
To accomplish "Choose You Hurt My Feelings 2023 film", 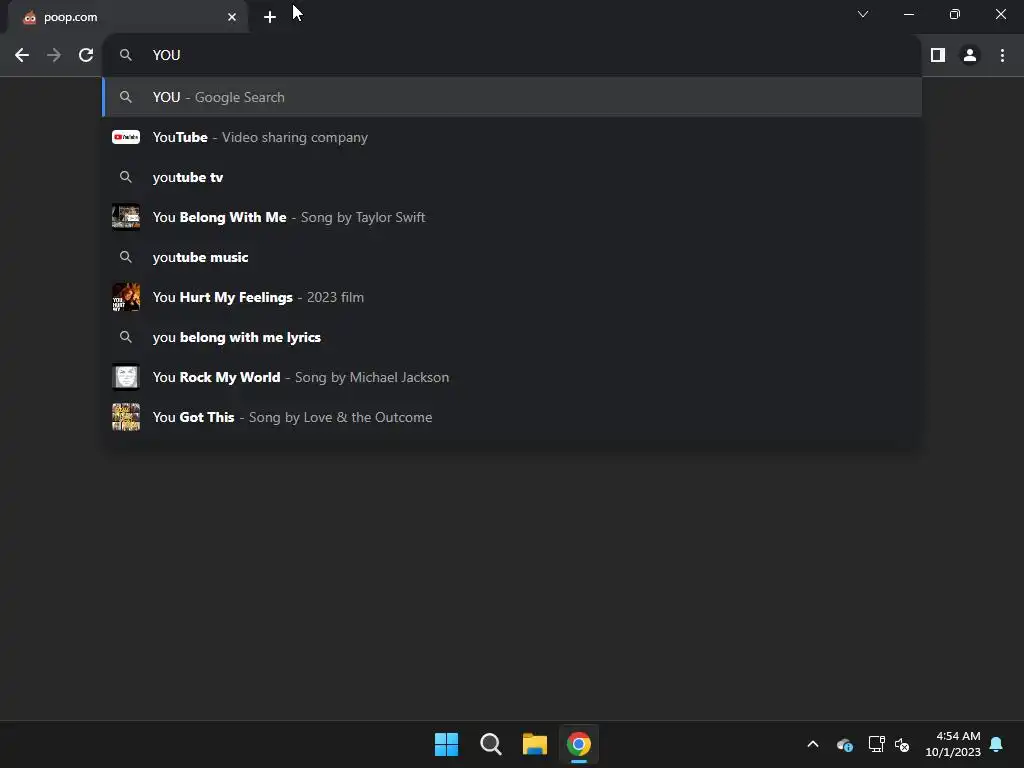I will tap(512, 297).
